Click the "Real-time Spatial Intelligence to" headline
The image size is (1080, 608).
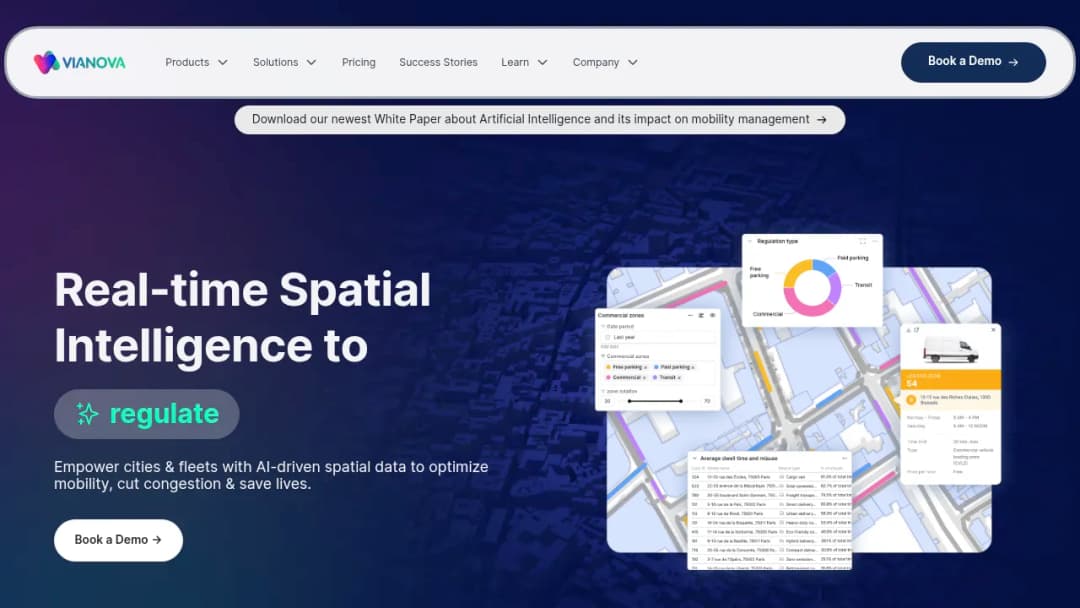[242, 317]
